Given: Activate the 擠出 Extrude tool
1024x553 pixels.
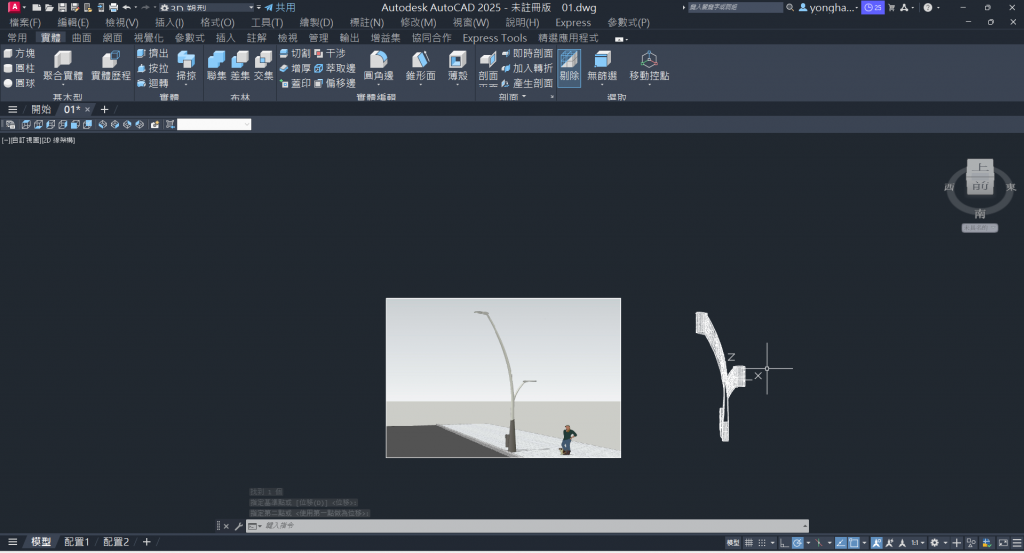Looking at the screenshot, I should [x=152, y=54].
